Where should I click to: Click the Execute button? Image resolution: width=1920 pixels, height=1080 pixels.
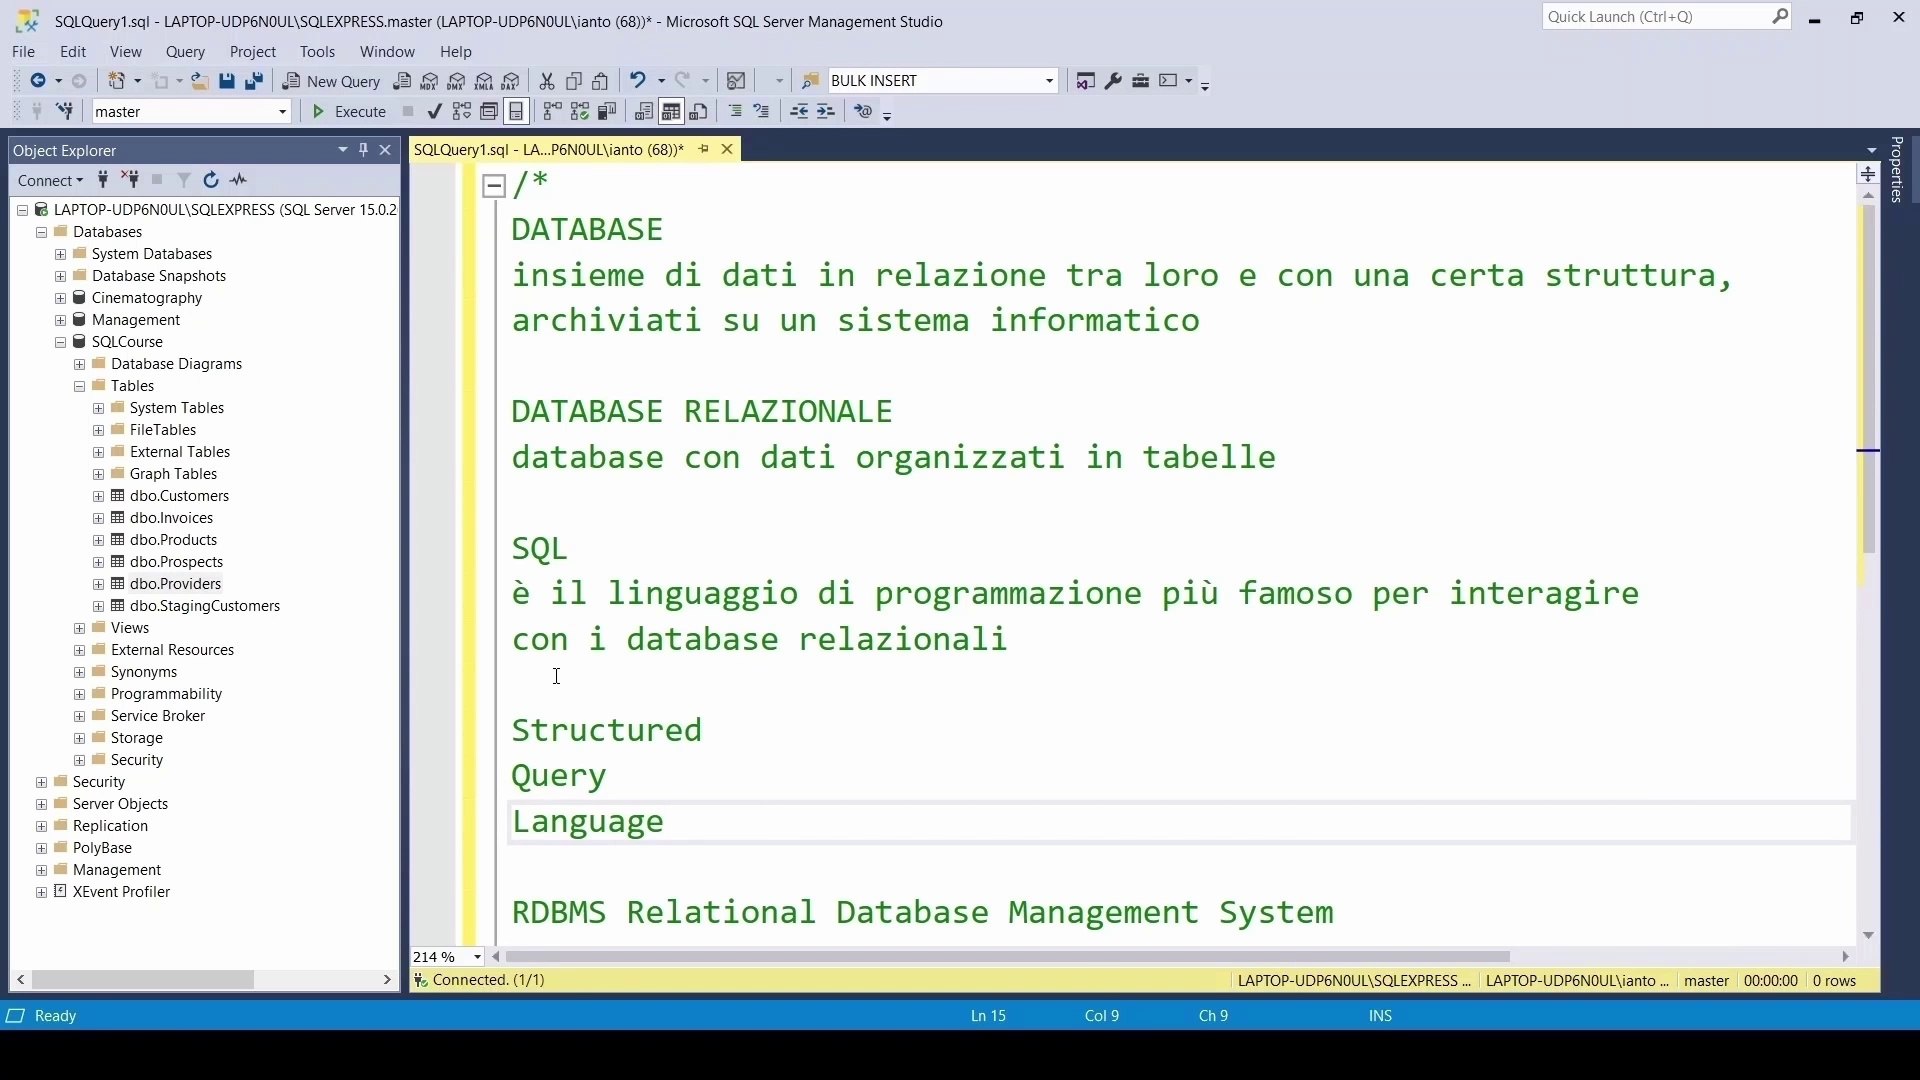349,111
